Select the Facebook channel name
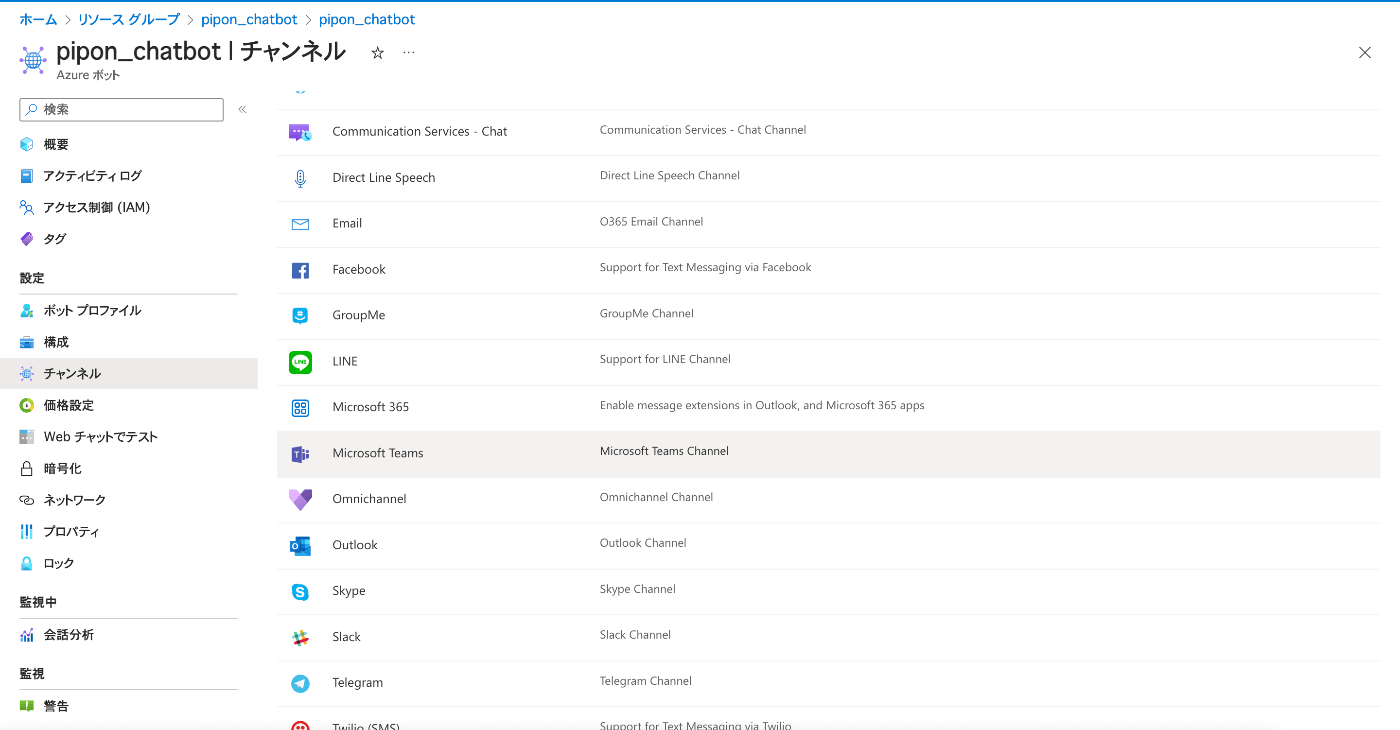The height and width of the screenshot is (730, 1400). (x=359, y=270)
